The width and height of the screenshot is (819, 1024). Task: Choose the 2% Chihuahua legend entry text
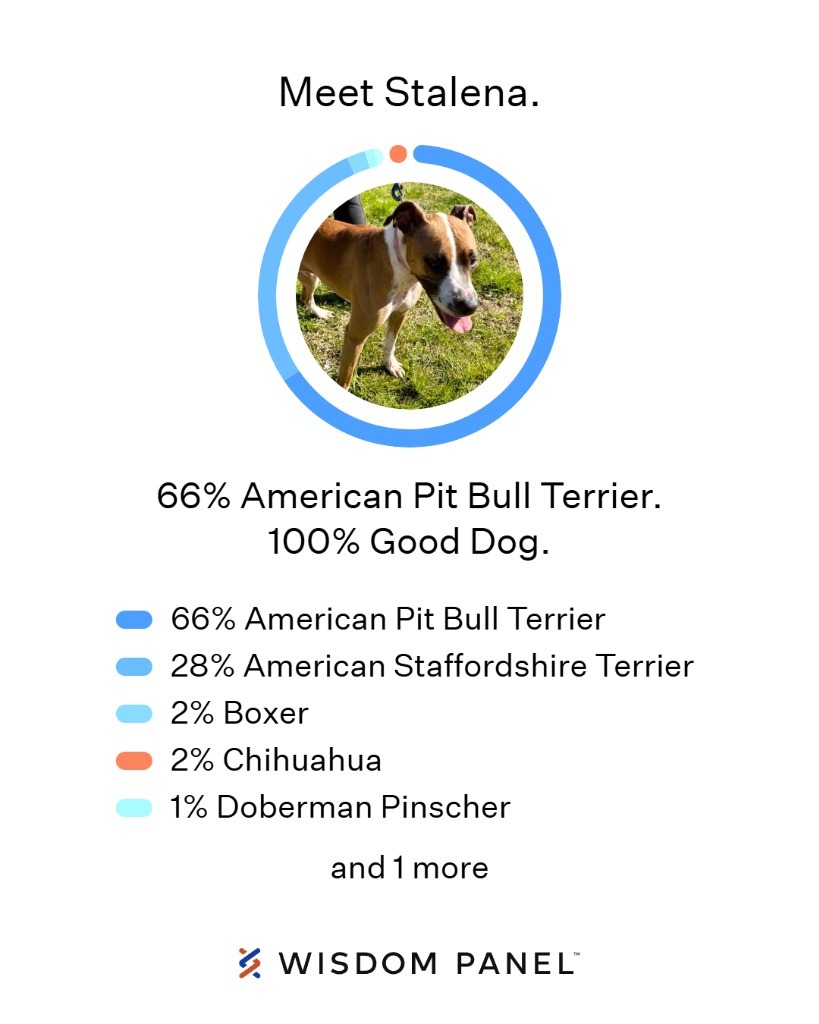coord(276,760)
